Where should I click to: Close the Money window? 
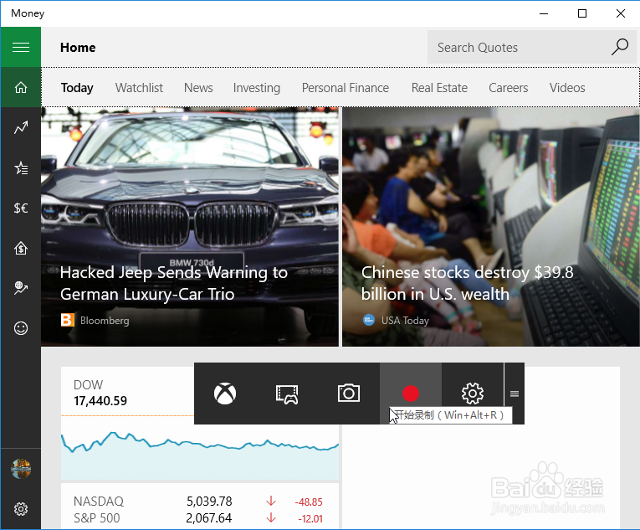click(620, 13)
